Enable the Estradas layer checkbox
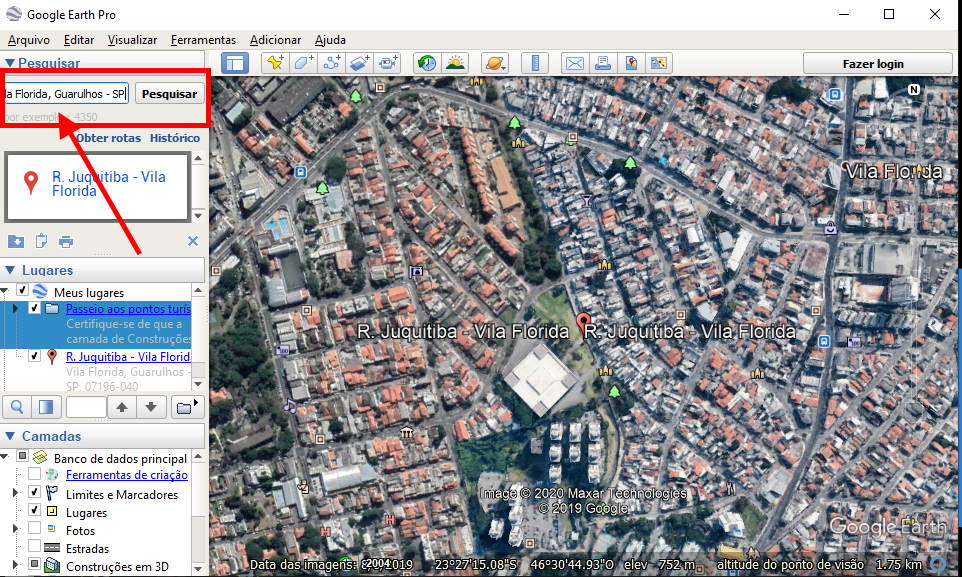 point(35,546)
